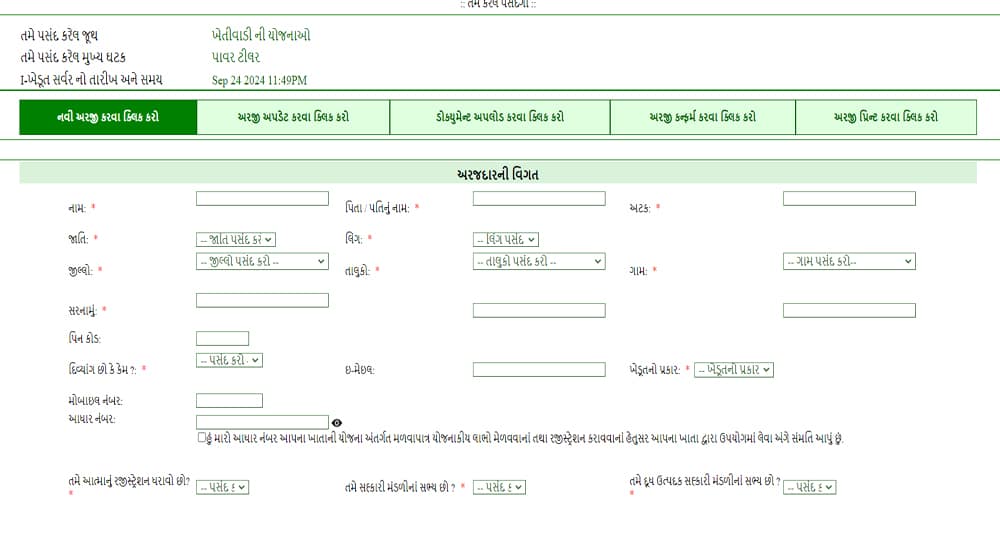
Task: Click the અરજી પ્રિન્ટ કરવા tab
Action: tap(885, 117)
